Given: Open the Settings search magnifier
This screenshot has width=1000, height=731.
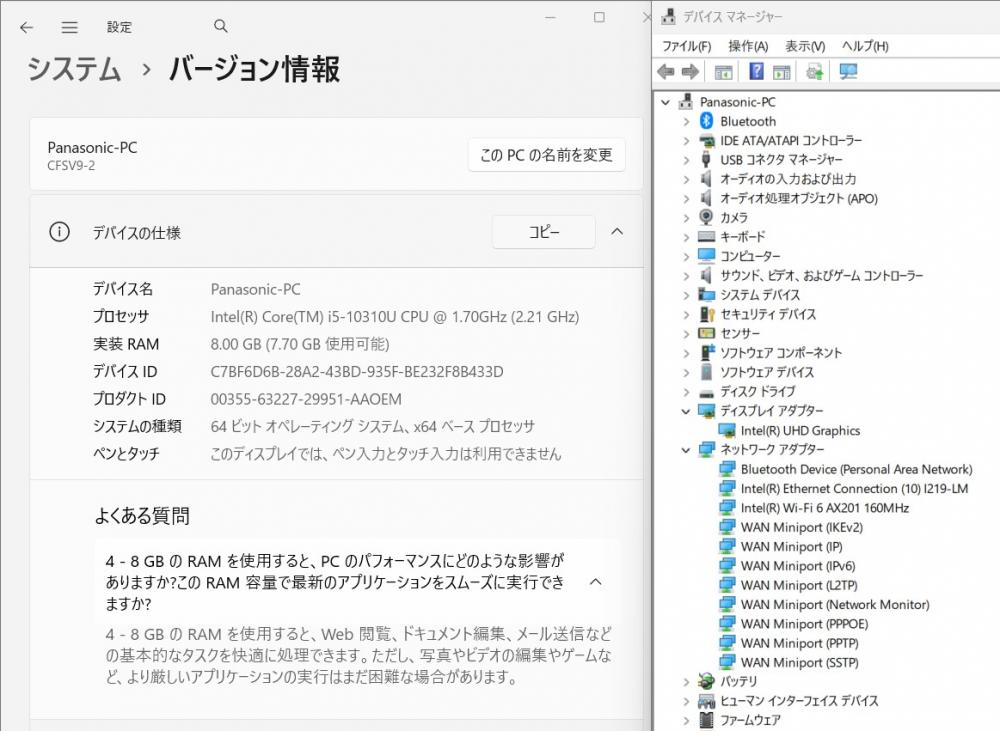Looking at the screenshot, I should point(221,26).
